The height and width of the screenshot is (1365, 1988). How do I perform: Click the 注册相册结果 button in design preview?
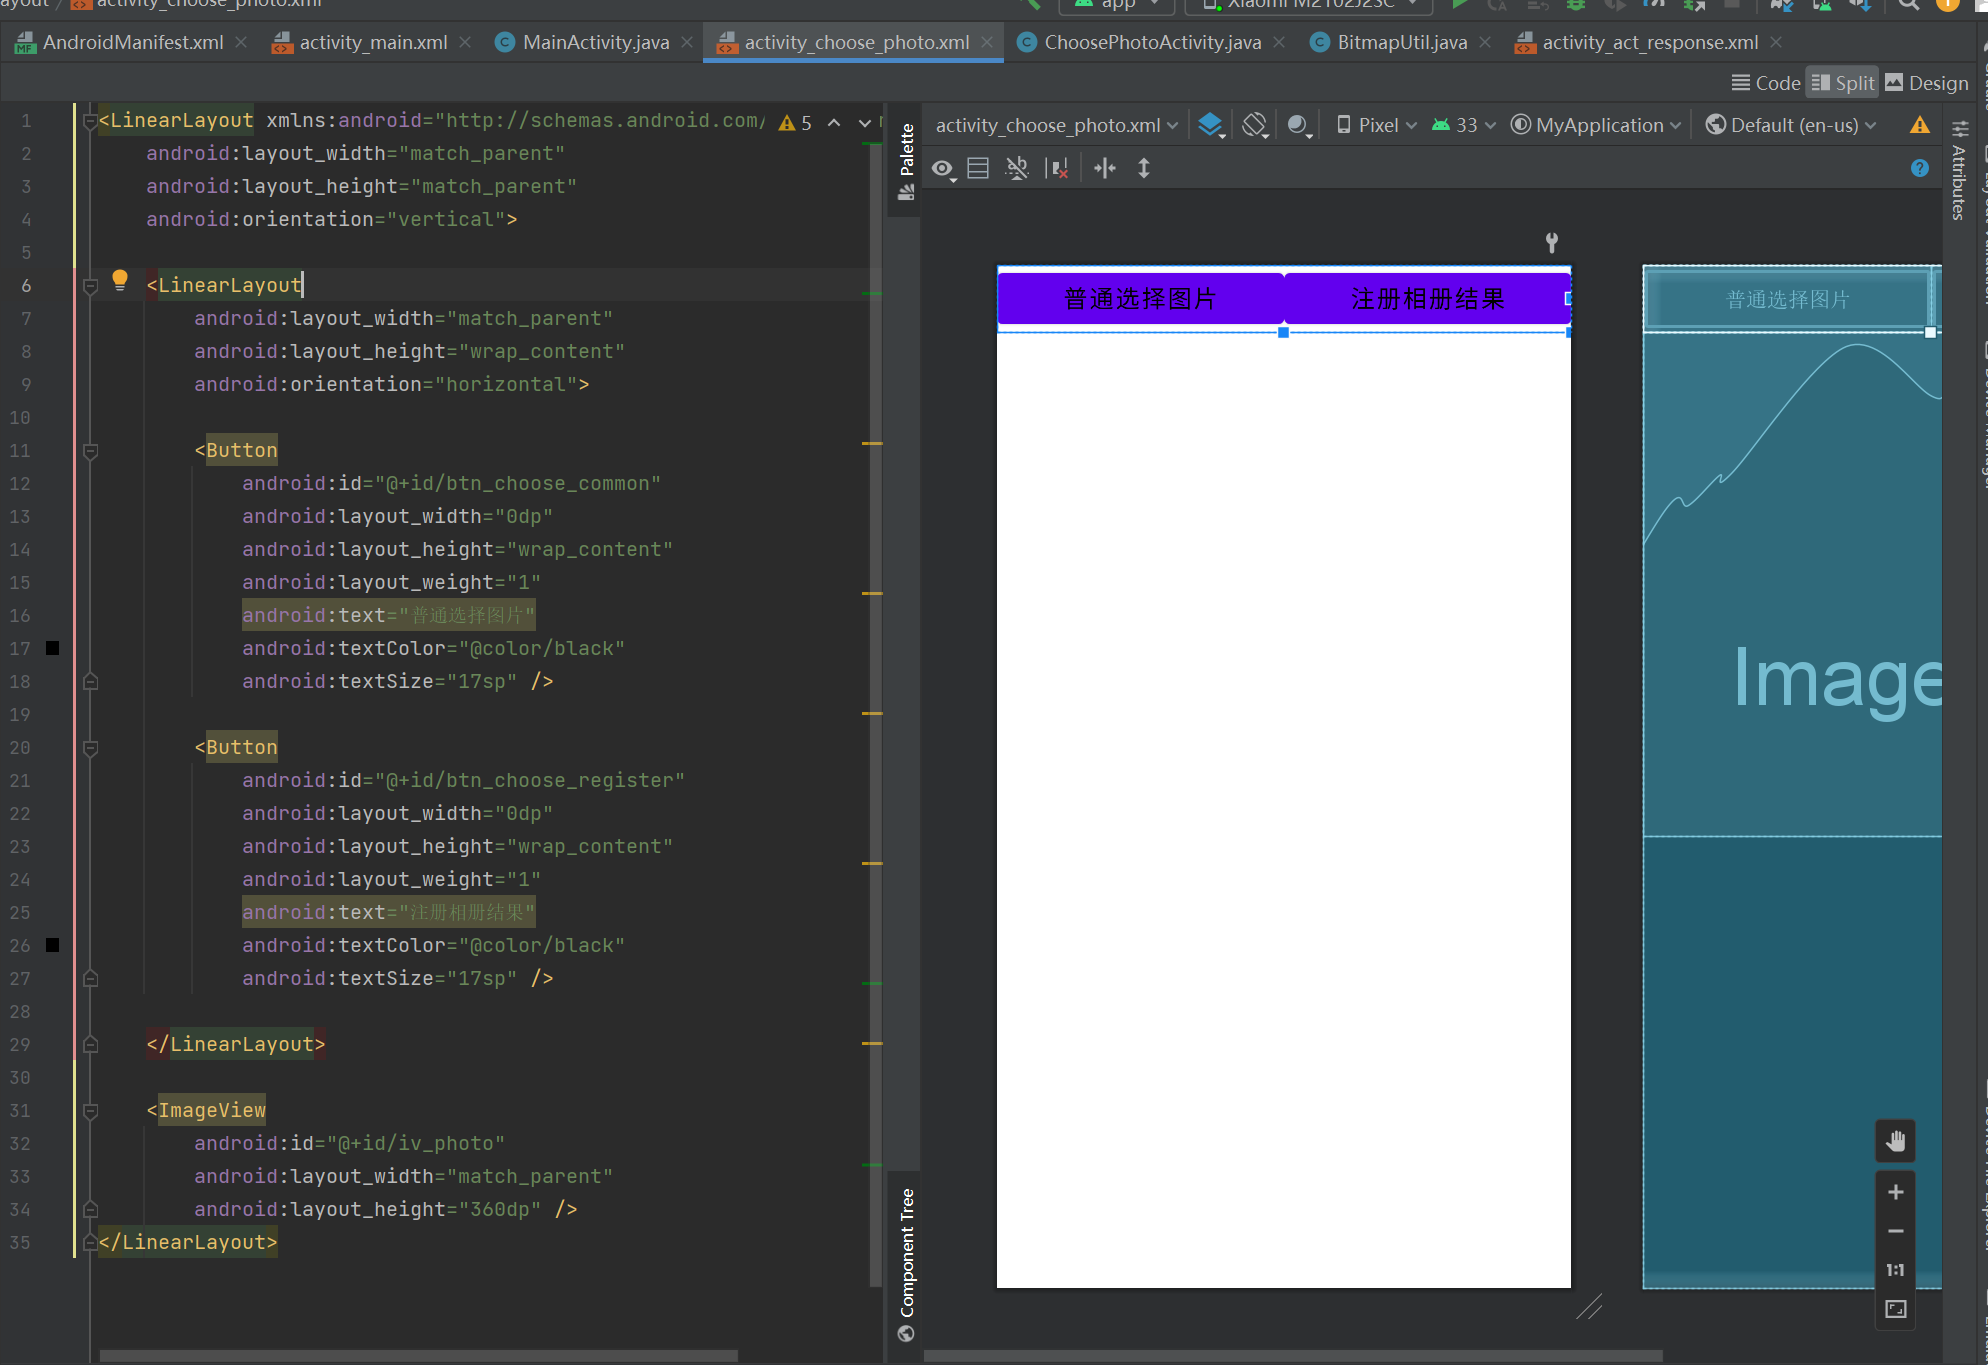click(1427, 299)
